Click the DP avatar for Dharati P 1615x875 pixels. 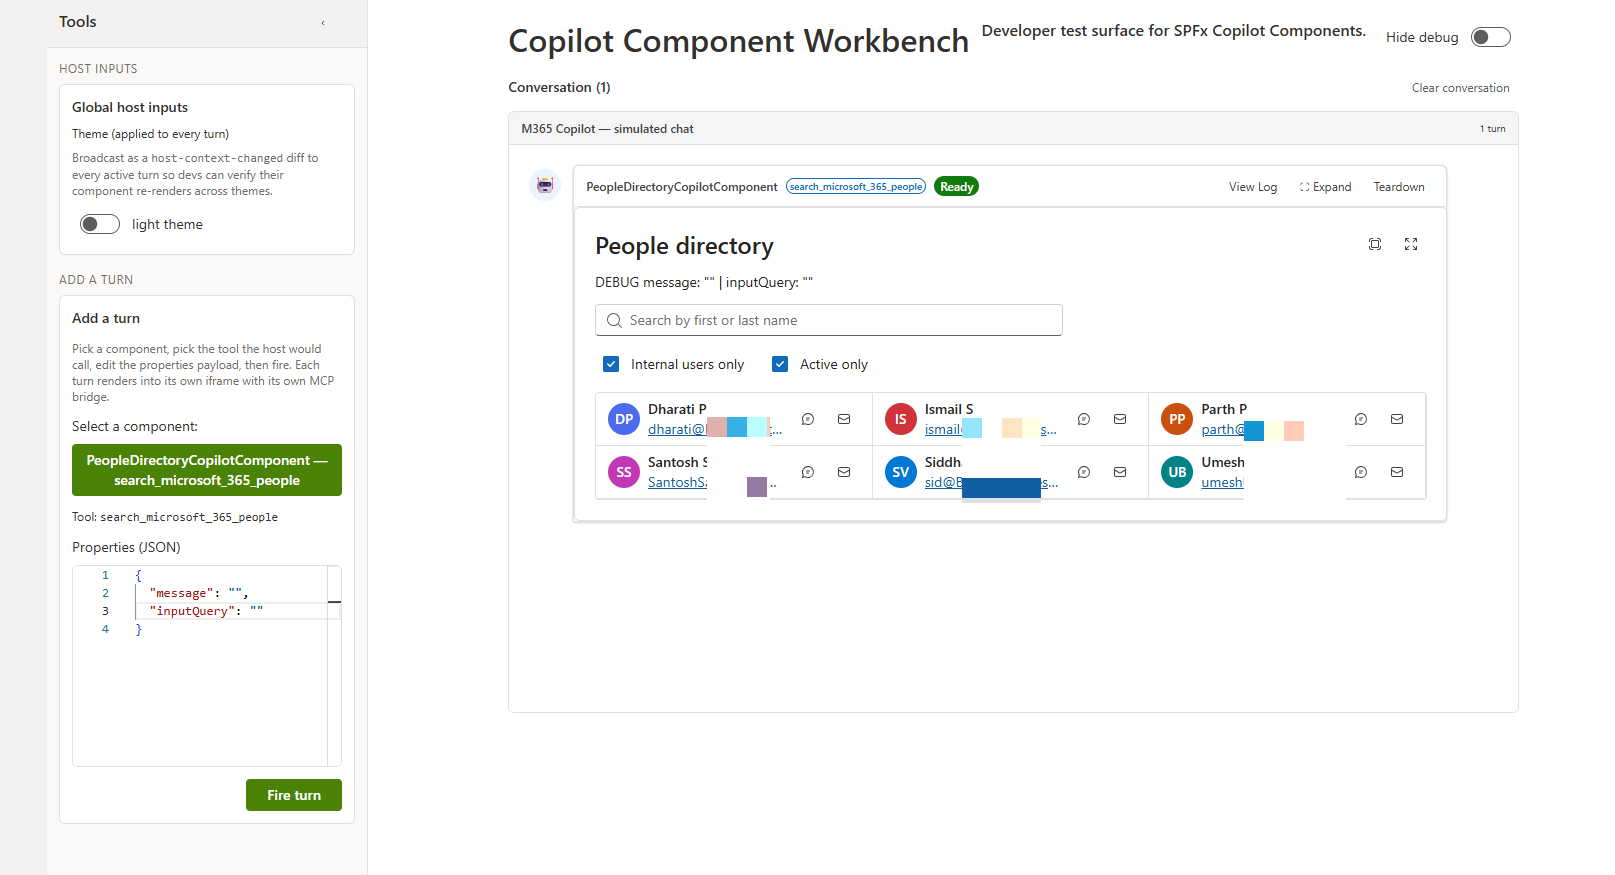(x=624, y=419)
